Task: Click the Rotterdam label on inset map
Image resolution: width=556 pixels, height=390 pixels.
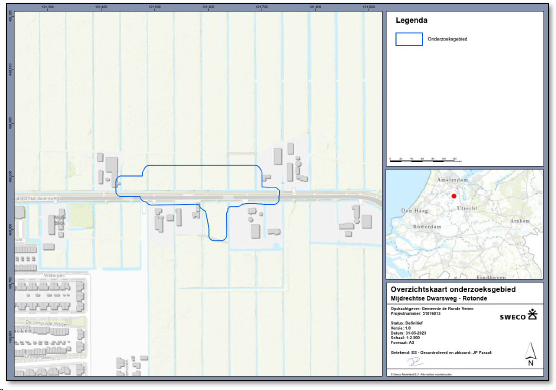Action: 427,227
